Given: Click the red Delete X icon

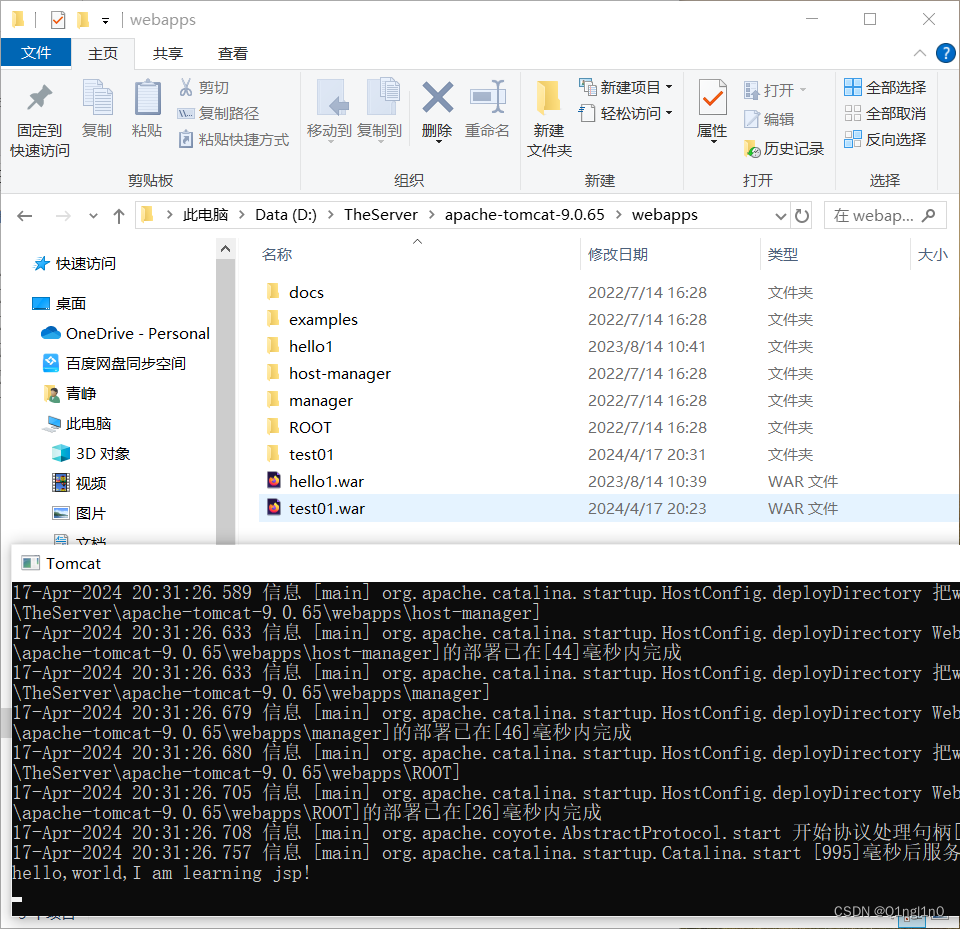Looking at the screenshot, I should pos(437,97).
